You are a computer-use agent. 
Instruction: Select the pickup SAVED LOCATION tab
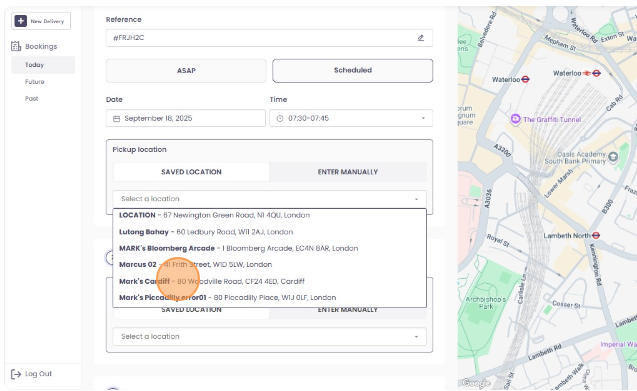[191, 172]
